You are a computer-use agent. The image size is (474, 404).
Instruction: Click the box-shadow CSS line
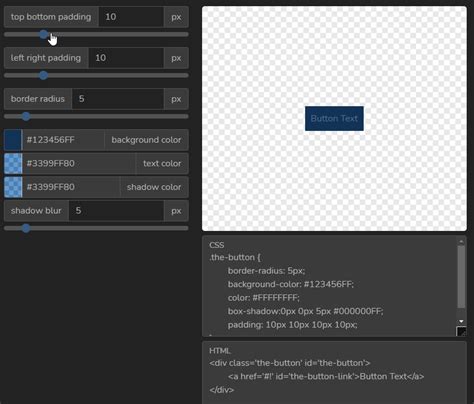(x=306, y=311)
